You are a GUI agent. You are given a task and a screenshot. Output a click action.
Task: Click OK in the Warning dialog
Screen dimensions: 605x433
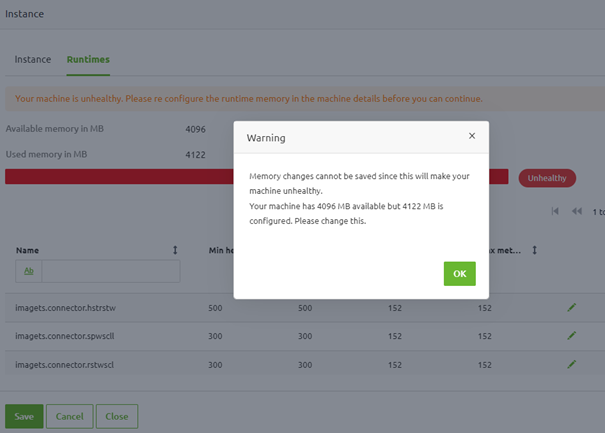[x=459, y=274]
